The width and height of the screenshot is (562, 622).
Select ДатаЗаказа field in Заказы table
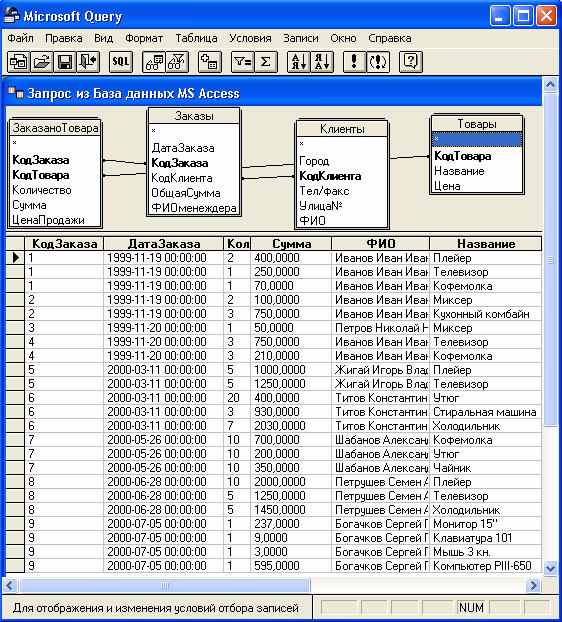183,148
